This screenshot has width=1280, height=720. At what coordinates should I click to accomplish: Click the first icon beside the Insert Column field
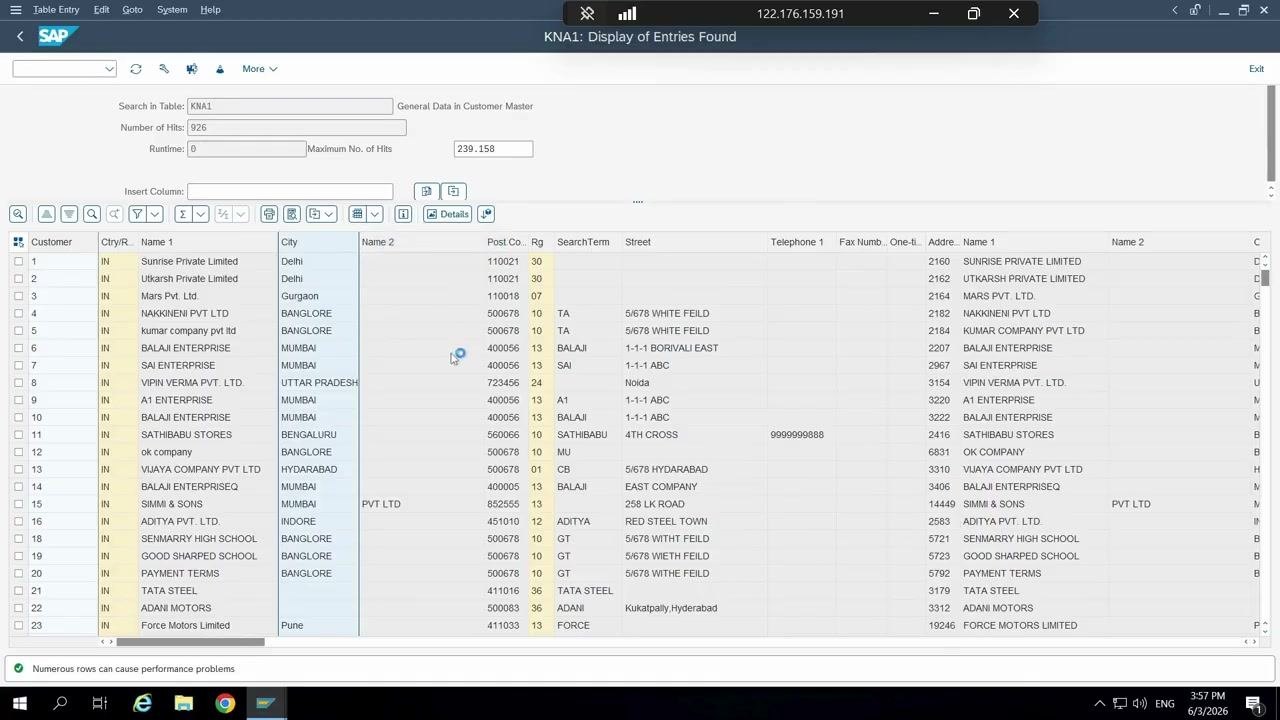(426, 191)
